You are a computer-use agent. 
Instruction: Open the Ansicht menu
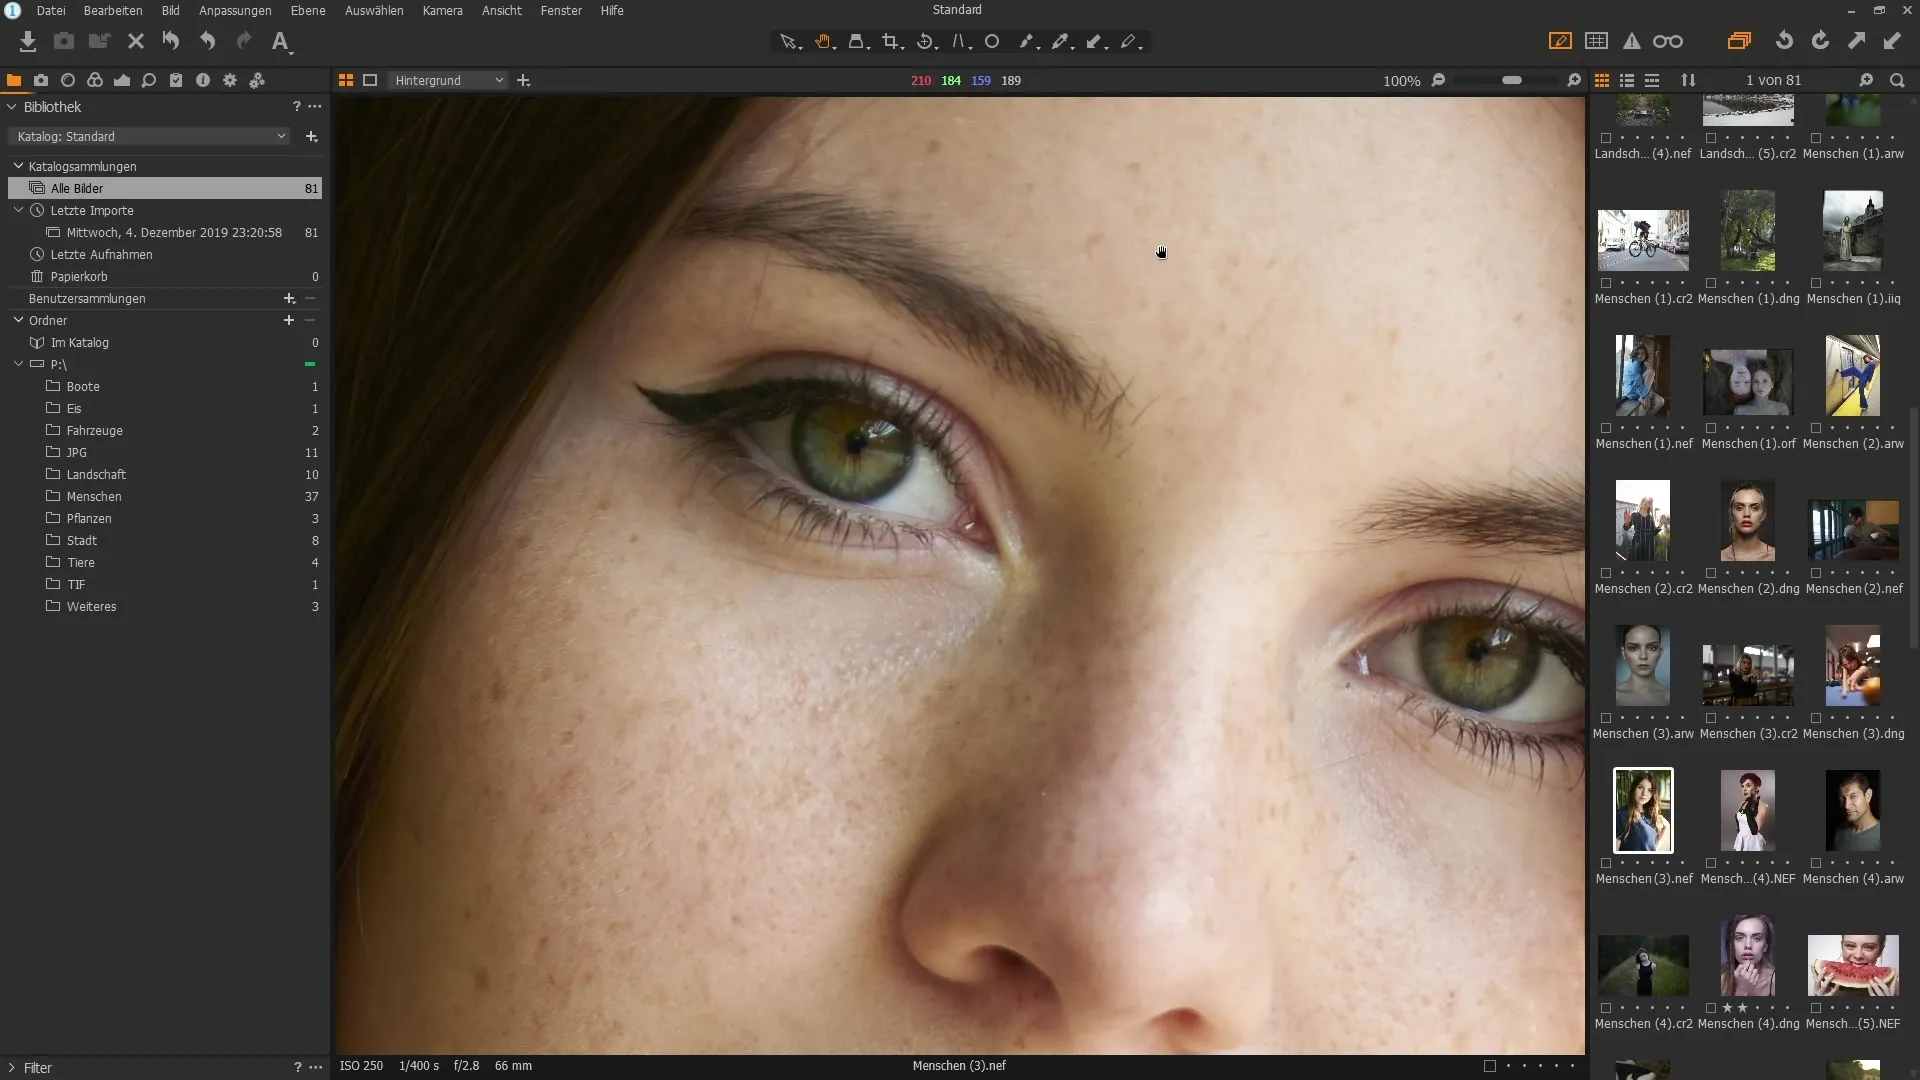(x=502, y=10)
